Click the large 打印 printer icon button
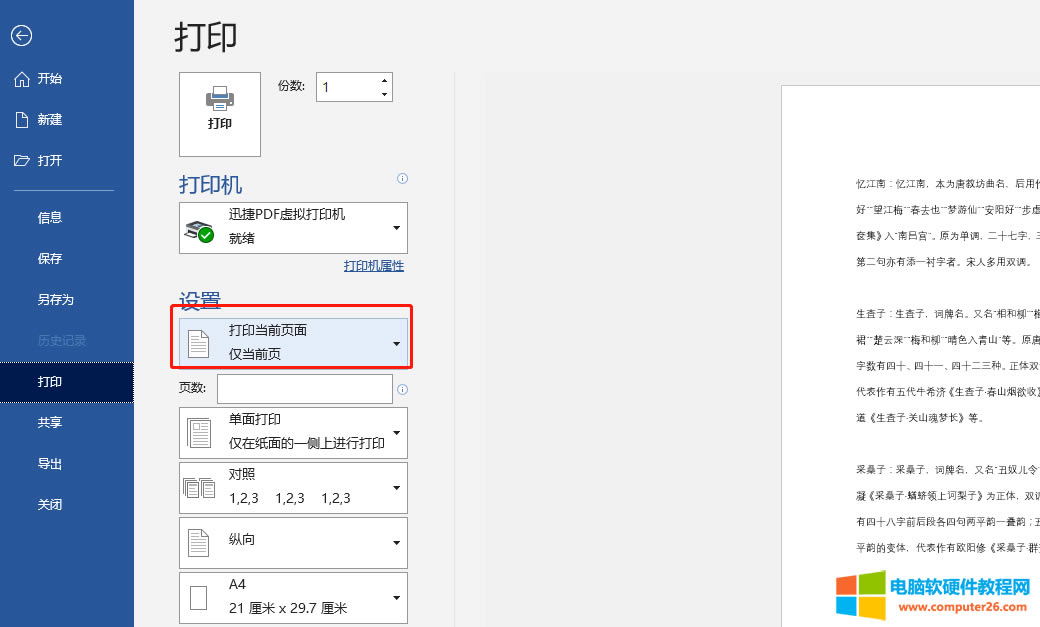1040x627 pixels. pyautogui.click(x=219, y=114)
